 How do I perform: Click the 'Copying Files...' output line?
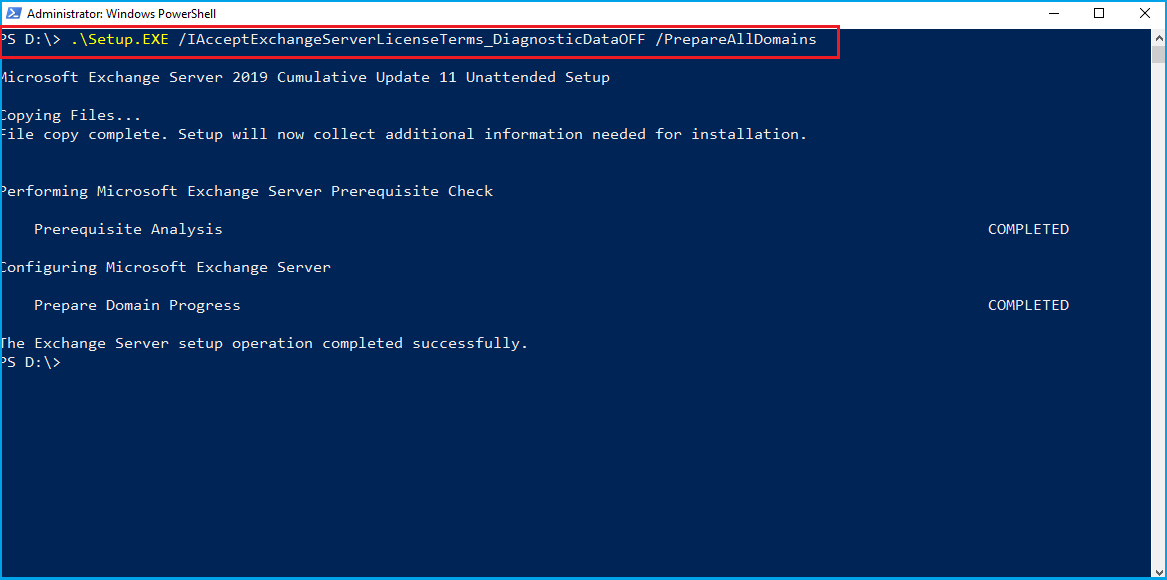[71, 115]
